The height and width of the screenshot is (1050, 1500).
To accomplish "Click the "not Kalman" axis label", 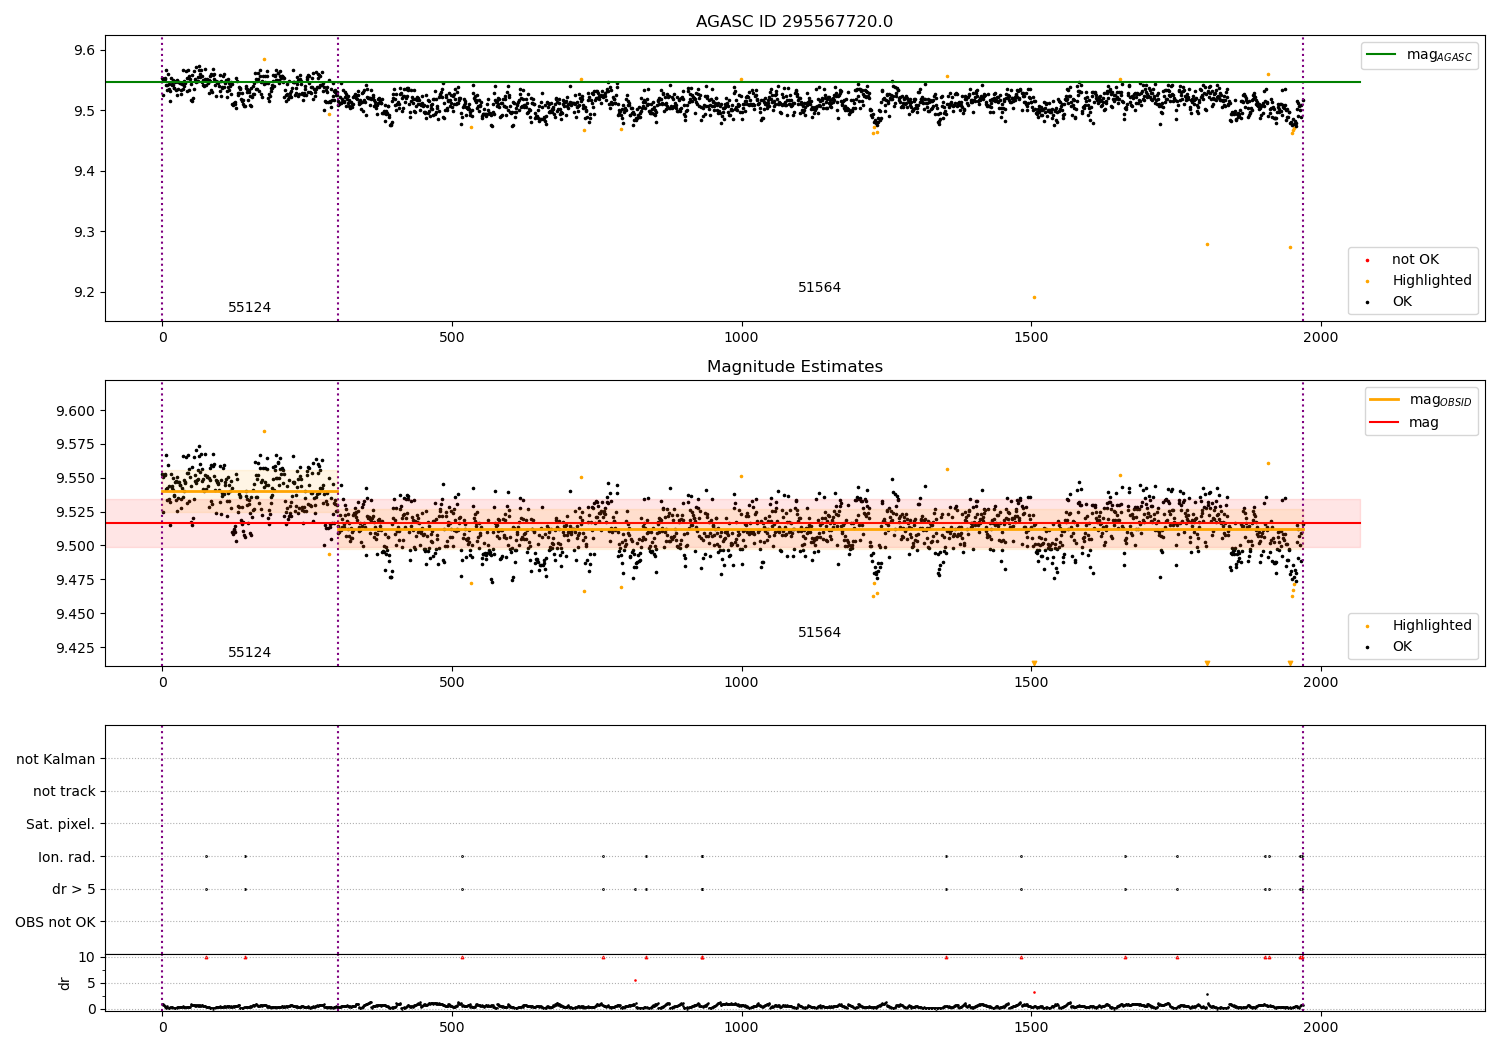I will (56, 759).
